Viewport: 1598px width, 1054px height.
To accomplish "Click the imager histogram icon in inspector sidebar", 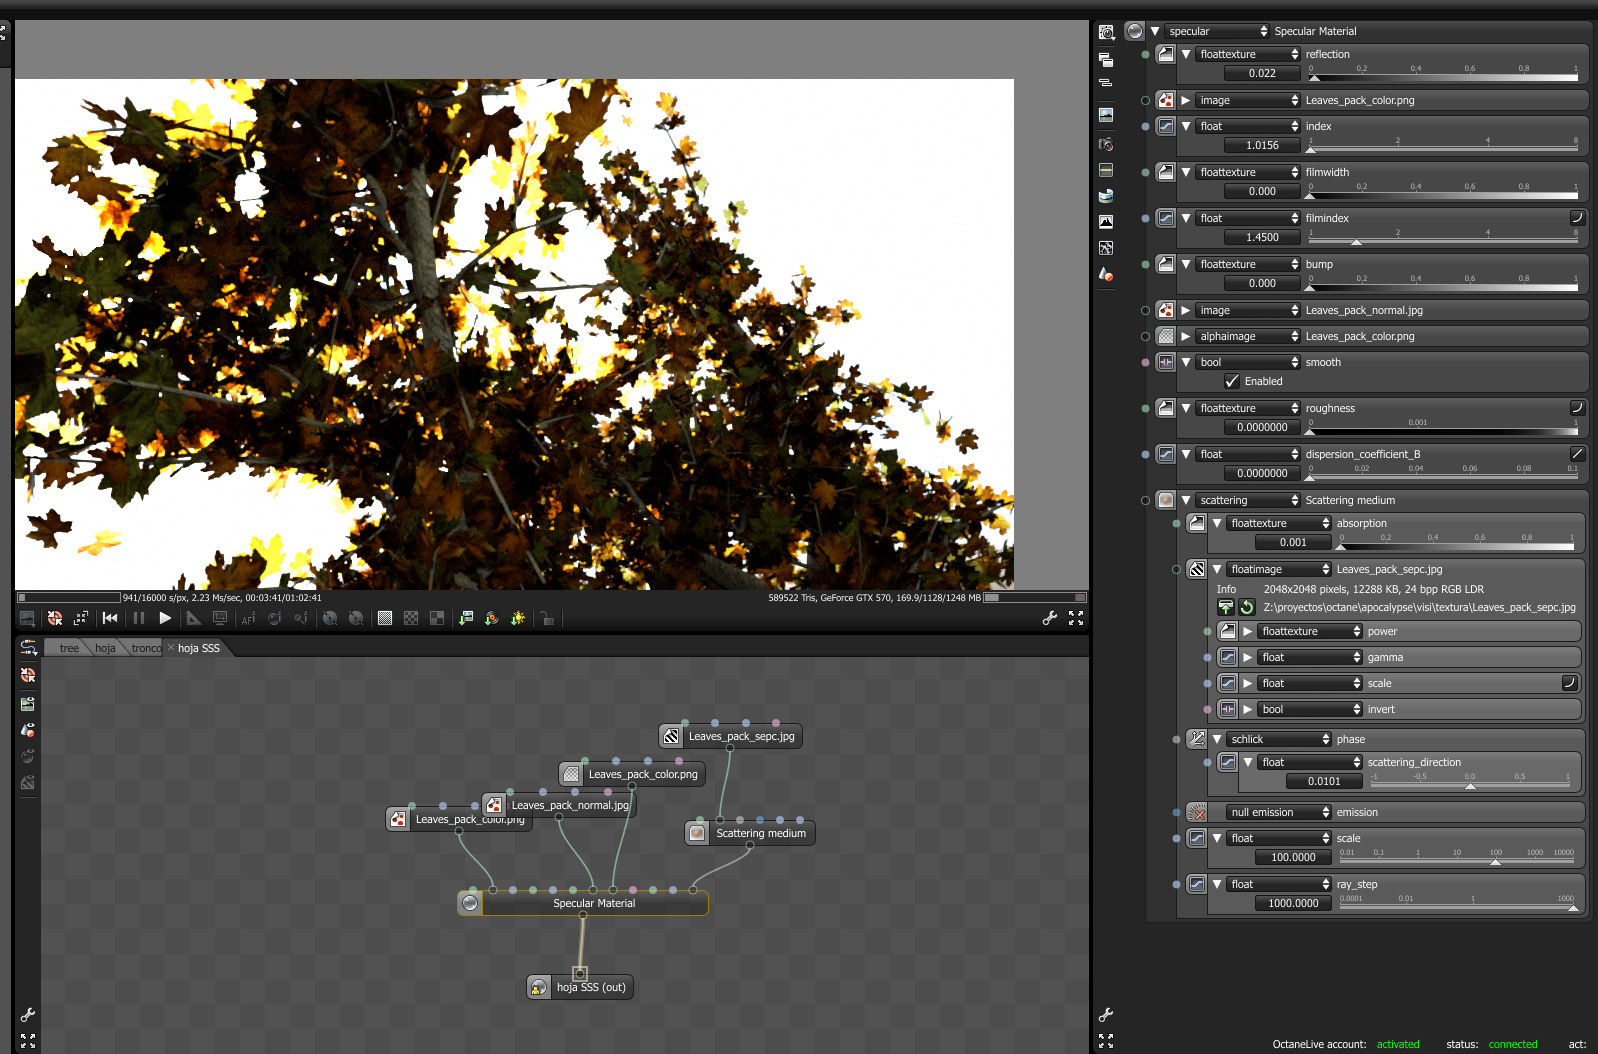I will point(1106,222).
